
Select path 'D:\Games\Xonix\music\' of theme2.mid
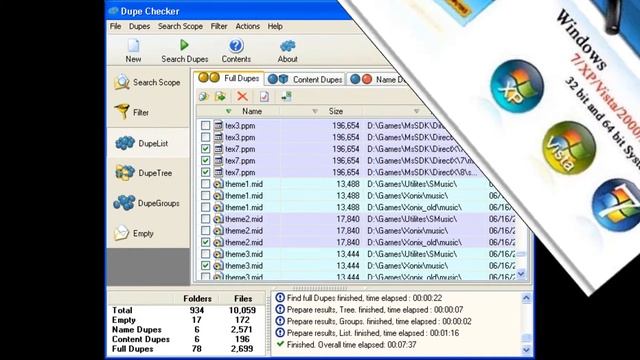(x=407, y=231)
